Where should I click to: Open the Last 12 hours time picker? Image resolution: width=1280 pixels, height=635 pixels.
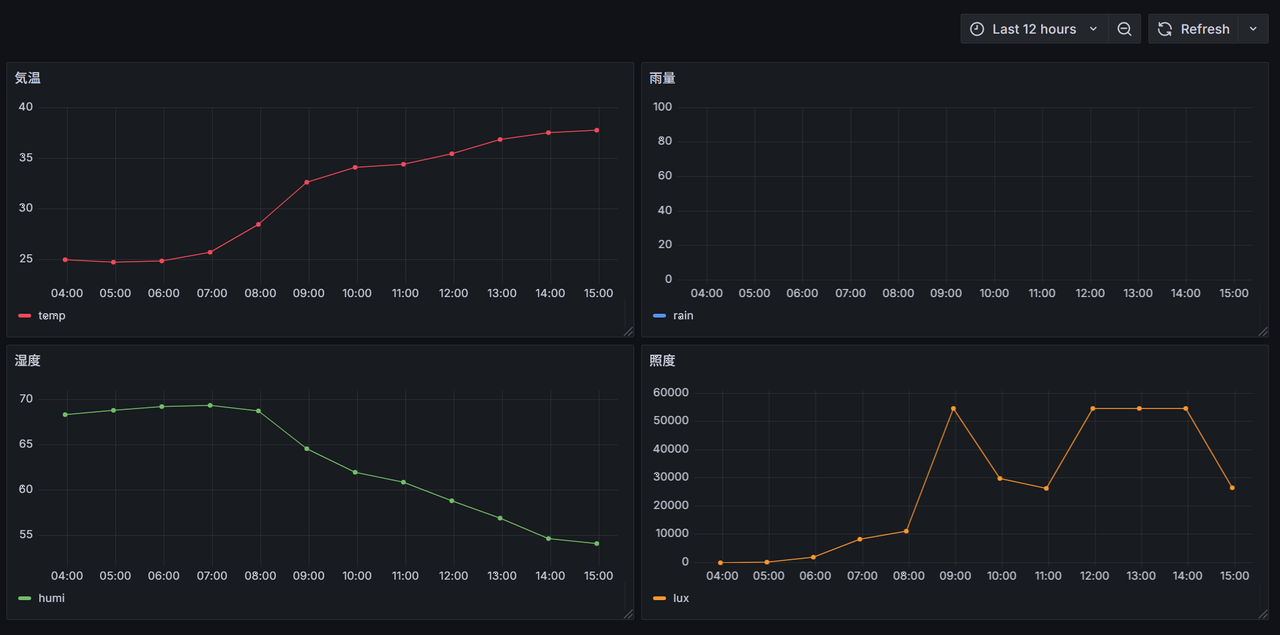pyautogui.click(x=1034, y=29)
